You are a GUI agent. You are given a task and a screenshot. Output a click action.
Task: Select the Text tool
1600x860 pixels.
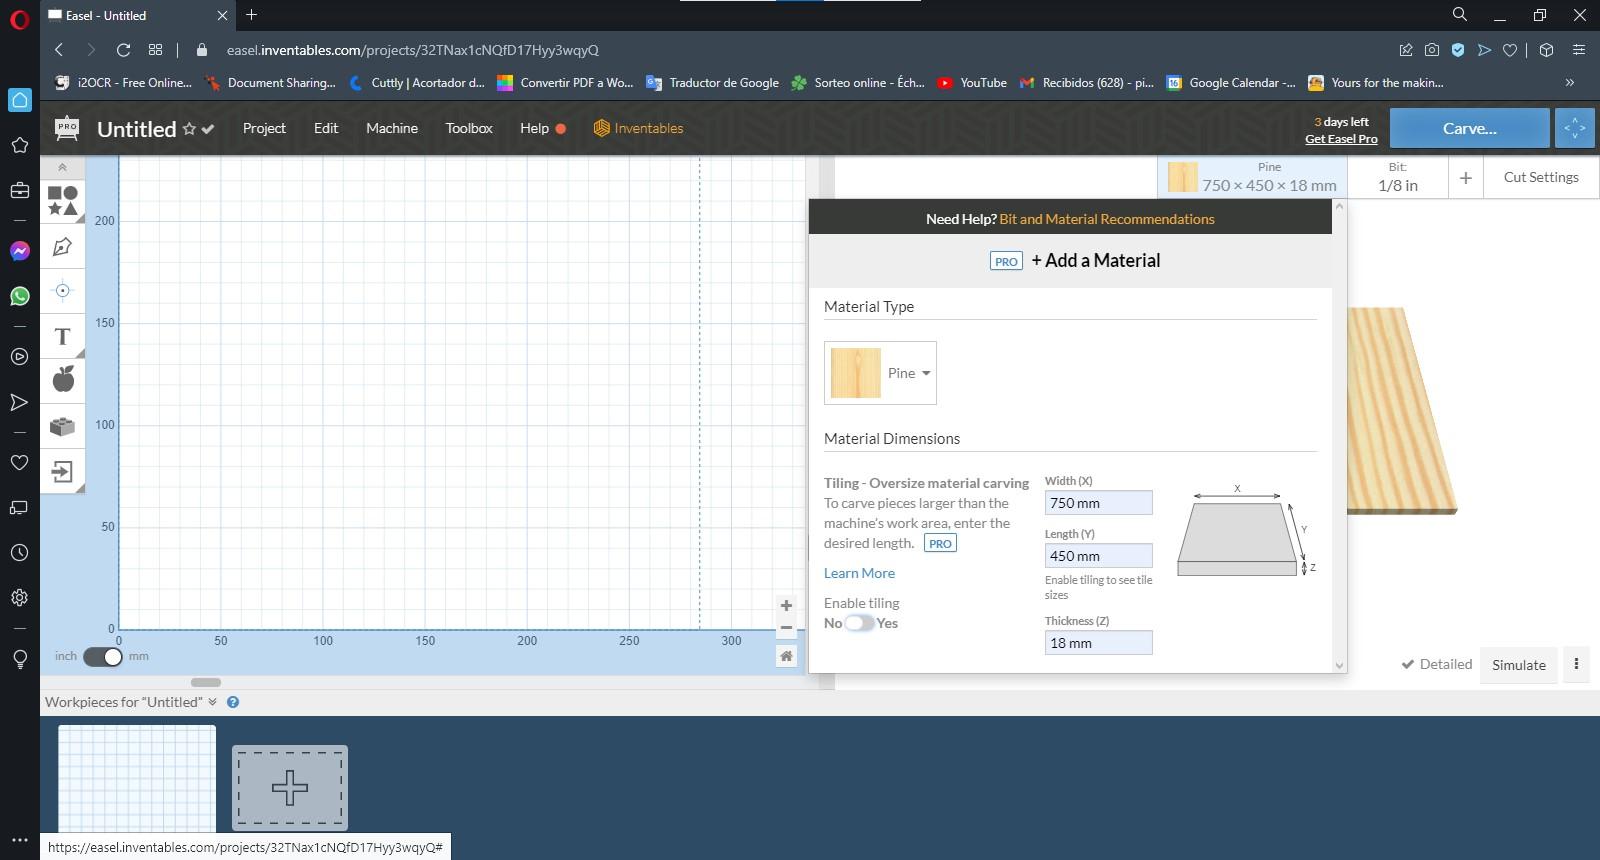[x=62, y=337]
